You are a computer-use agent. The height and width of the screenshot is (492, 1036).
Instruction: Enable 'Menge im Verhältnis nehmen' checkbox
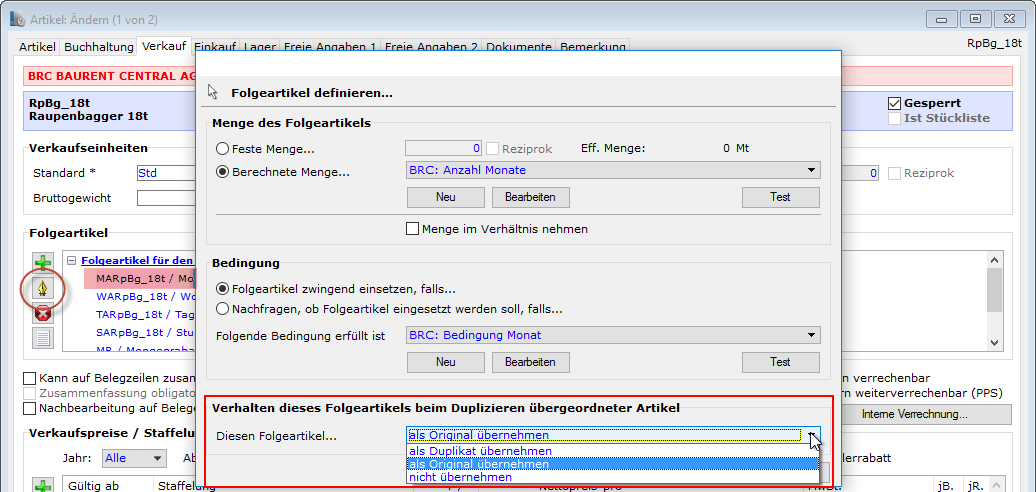tap(413, 229)
